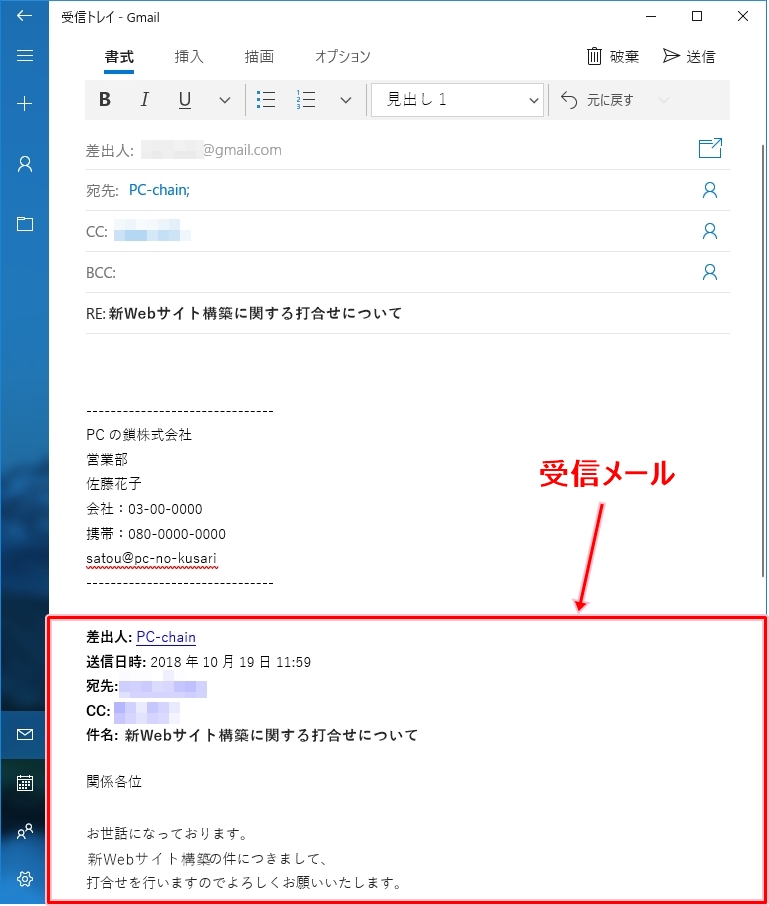Viewport: 769px width, 906px height.
Task: Expand list options chevron after numbering
Action: [x=346, y=100]
